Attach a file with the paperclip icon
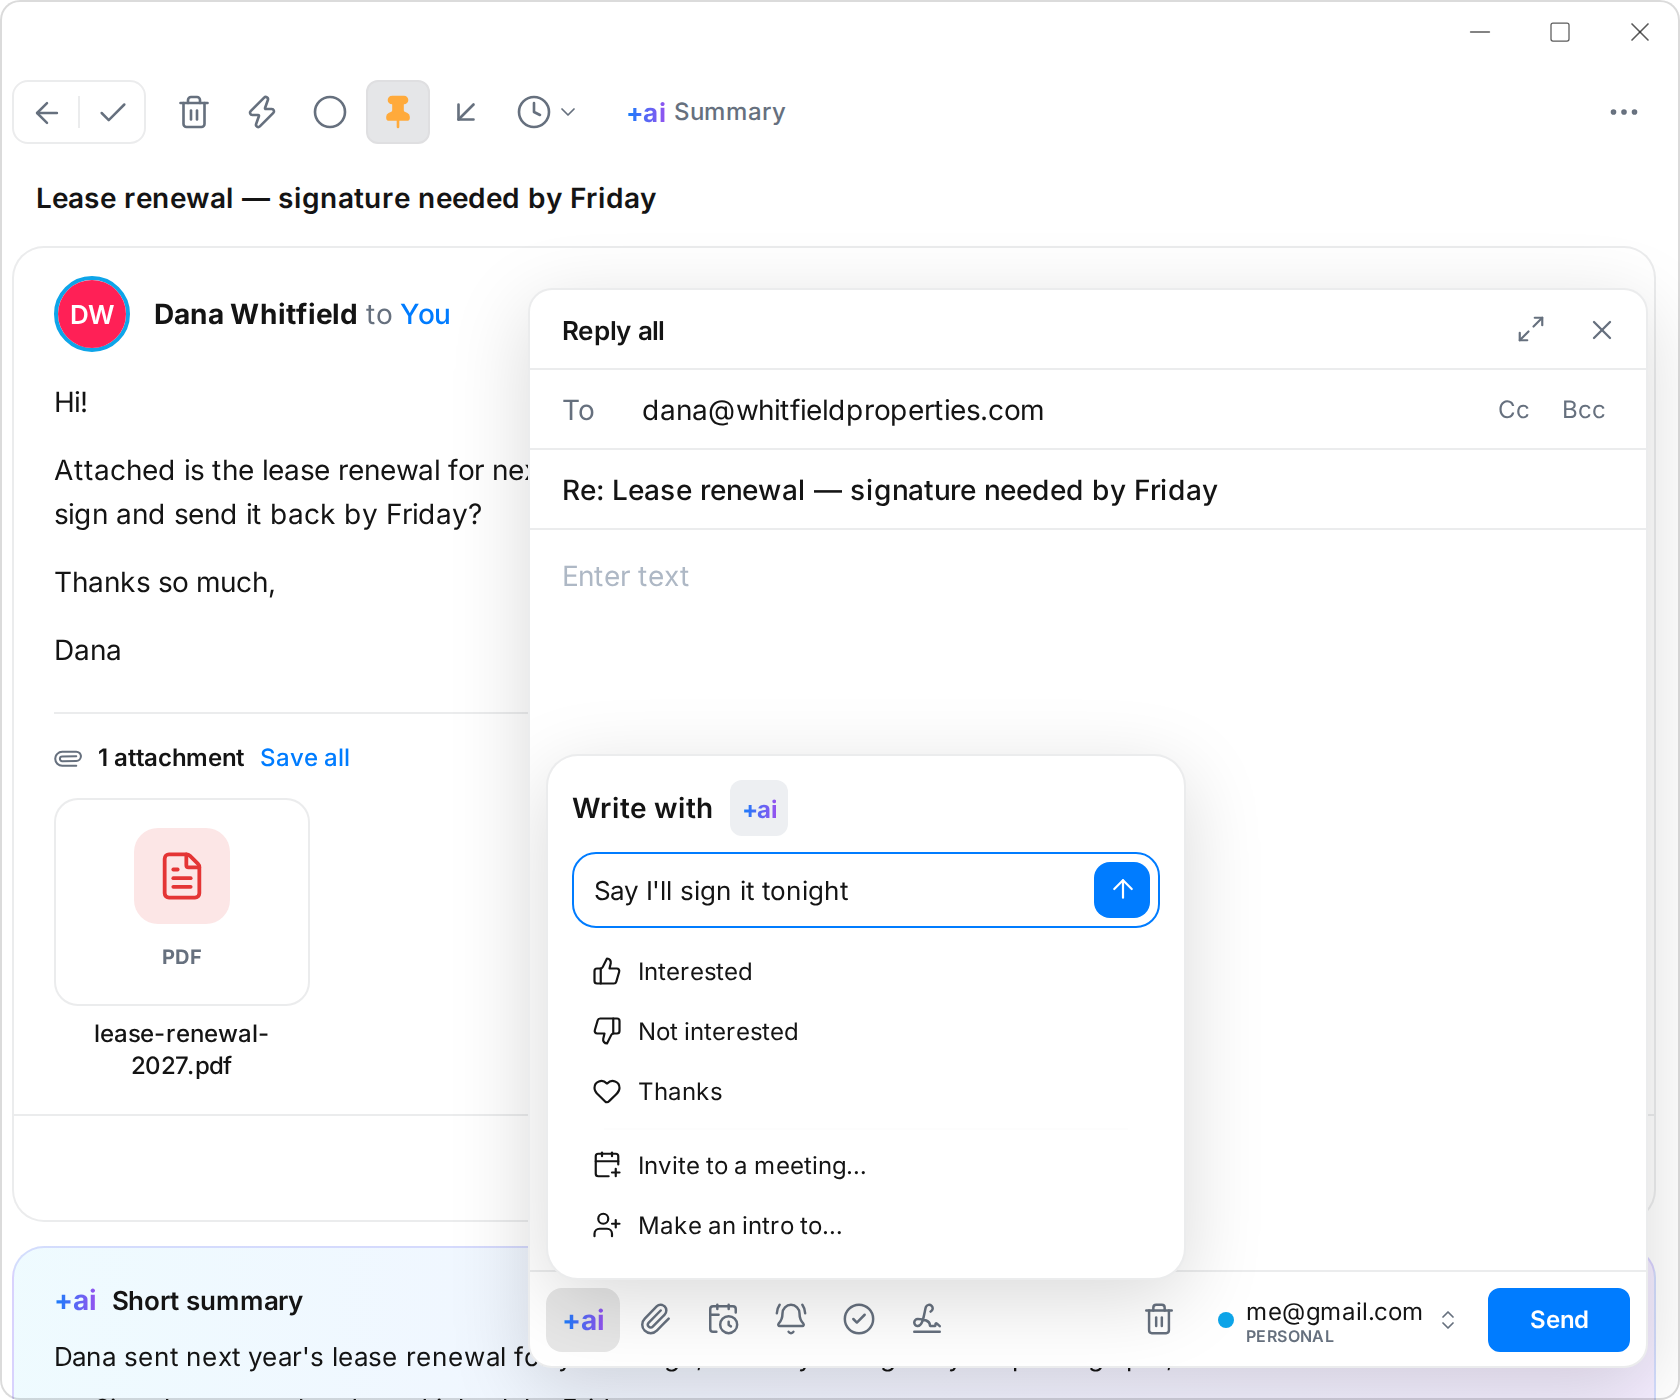 point(655,1320)
